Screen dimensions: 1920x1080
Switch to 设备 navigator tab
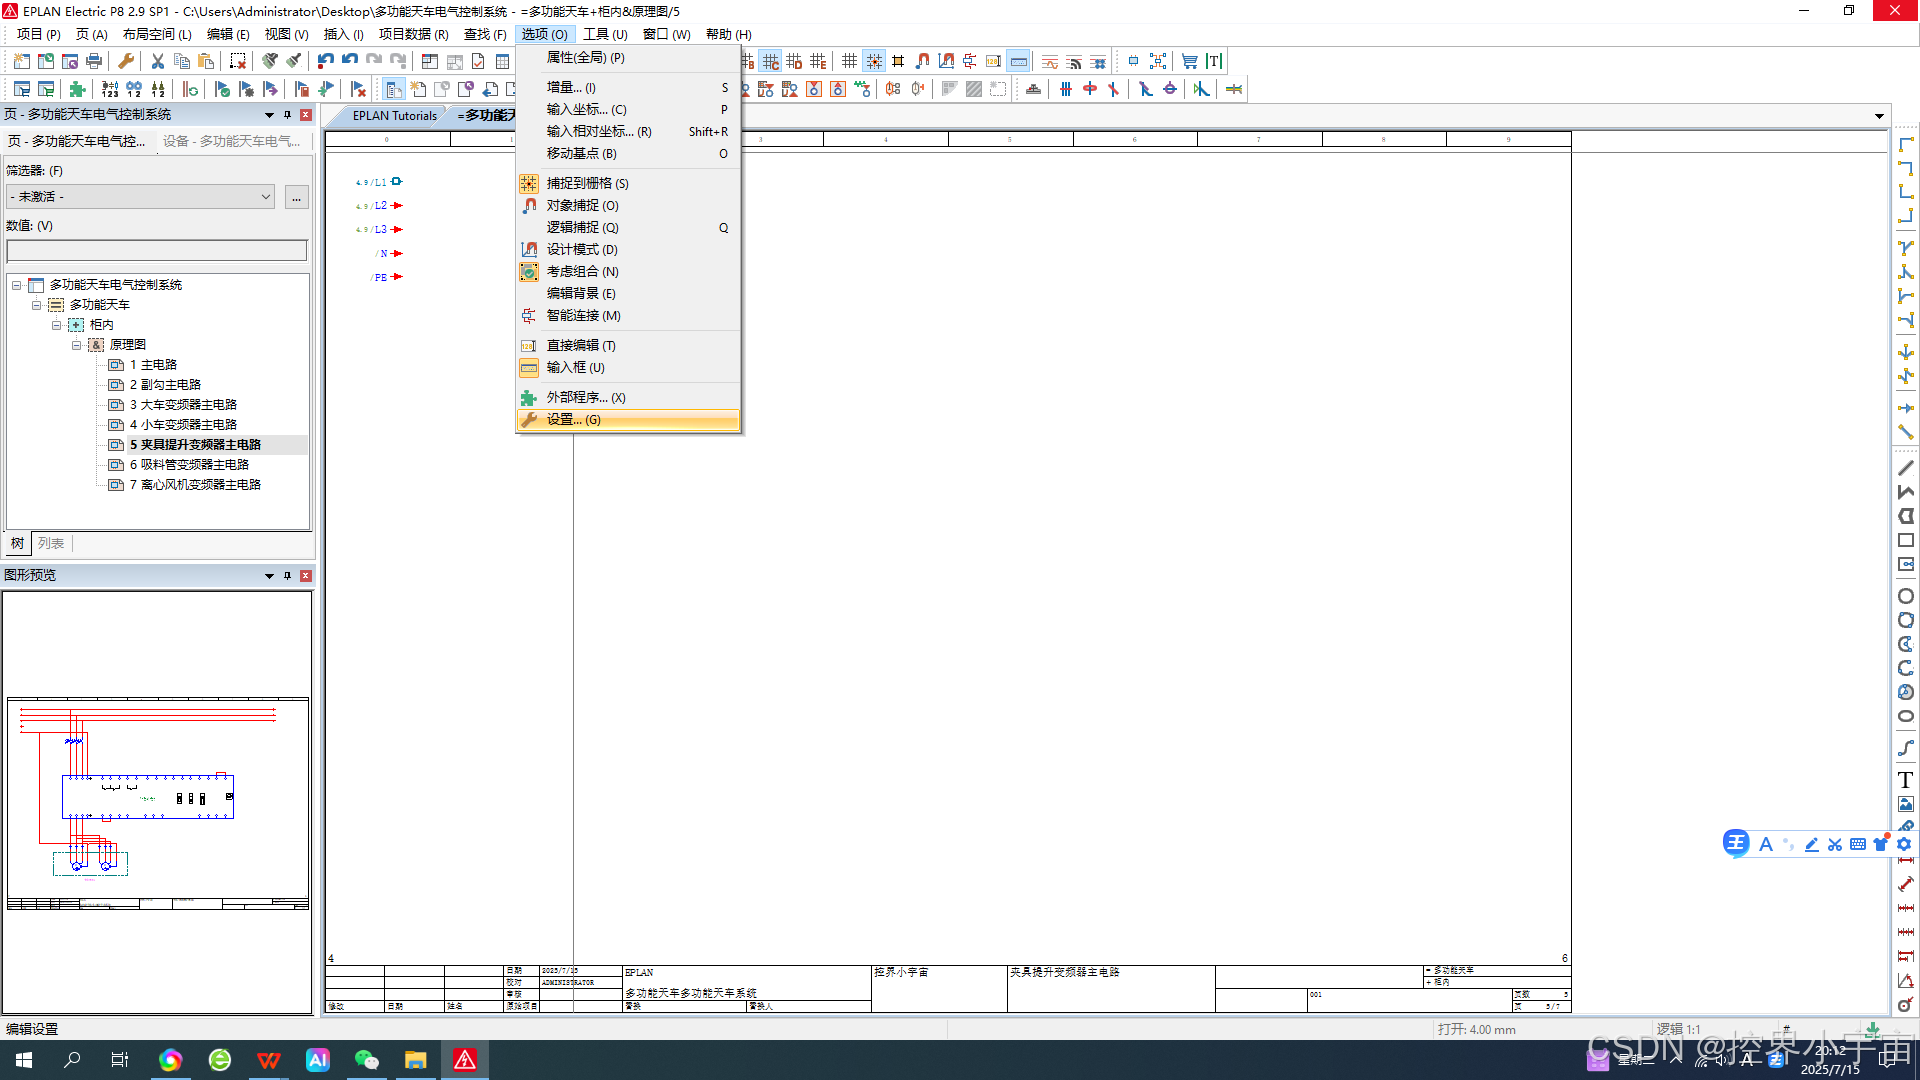tap(232, 142)
